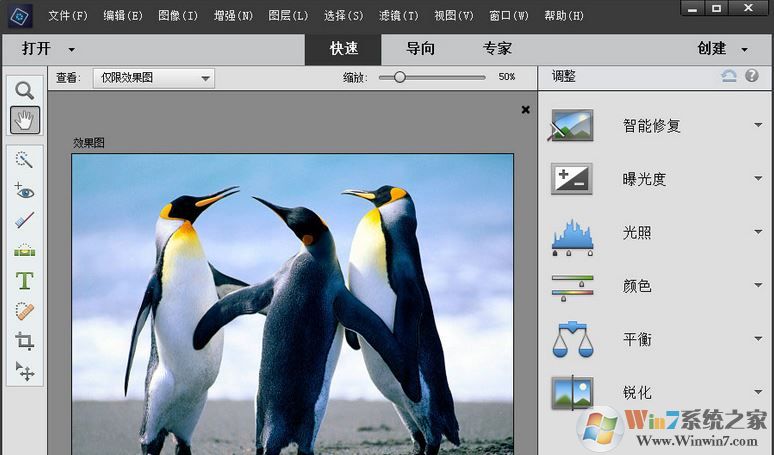Select the Hand tool
Screen dimensions: 774x455
(25, 120)
